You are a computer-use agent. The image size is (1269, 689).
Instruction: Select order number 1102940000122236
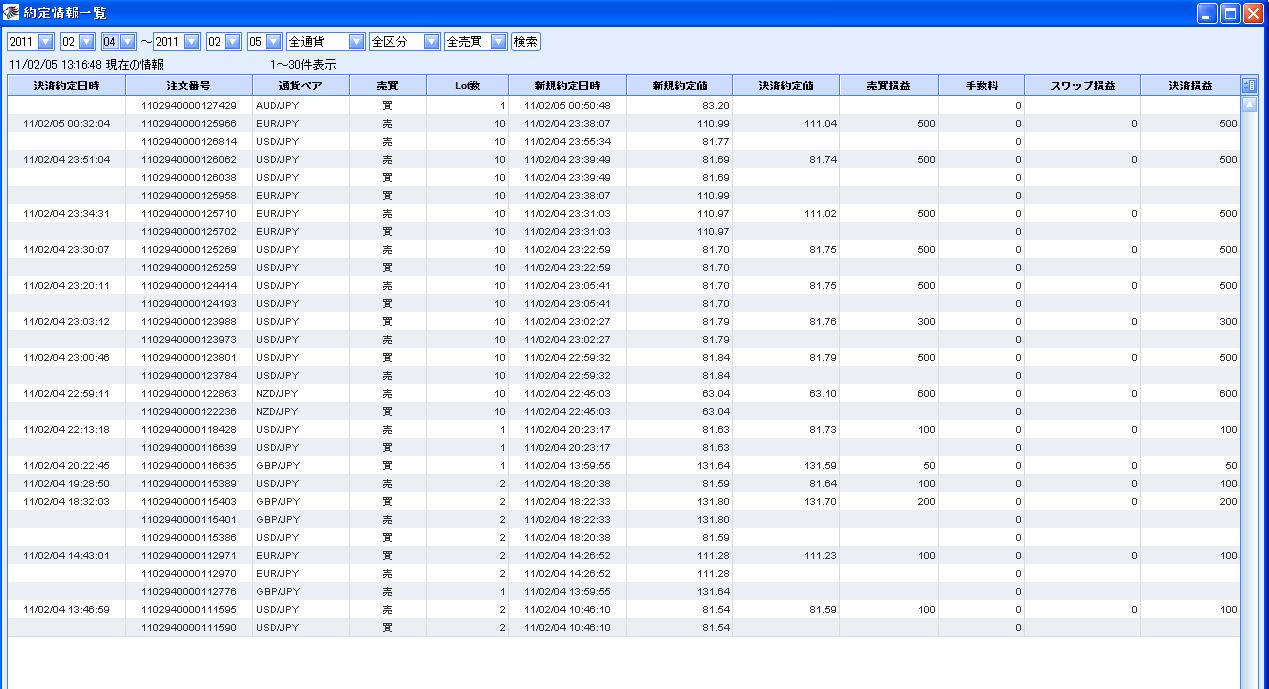189,411
